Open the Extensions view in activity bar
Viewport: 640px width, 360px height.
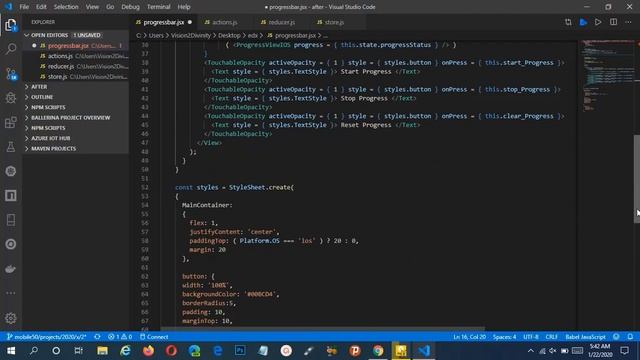[x=11, y=122]
